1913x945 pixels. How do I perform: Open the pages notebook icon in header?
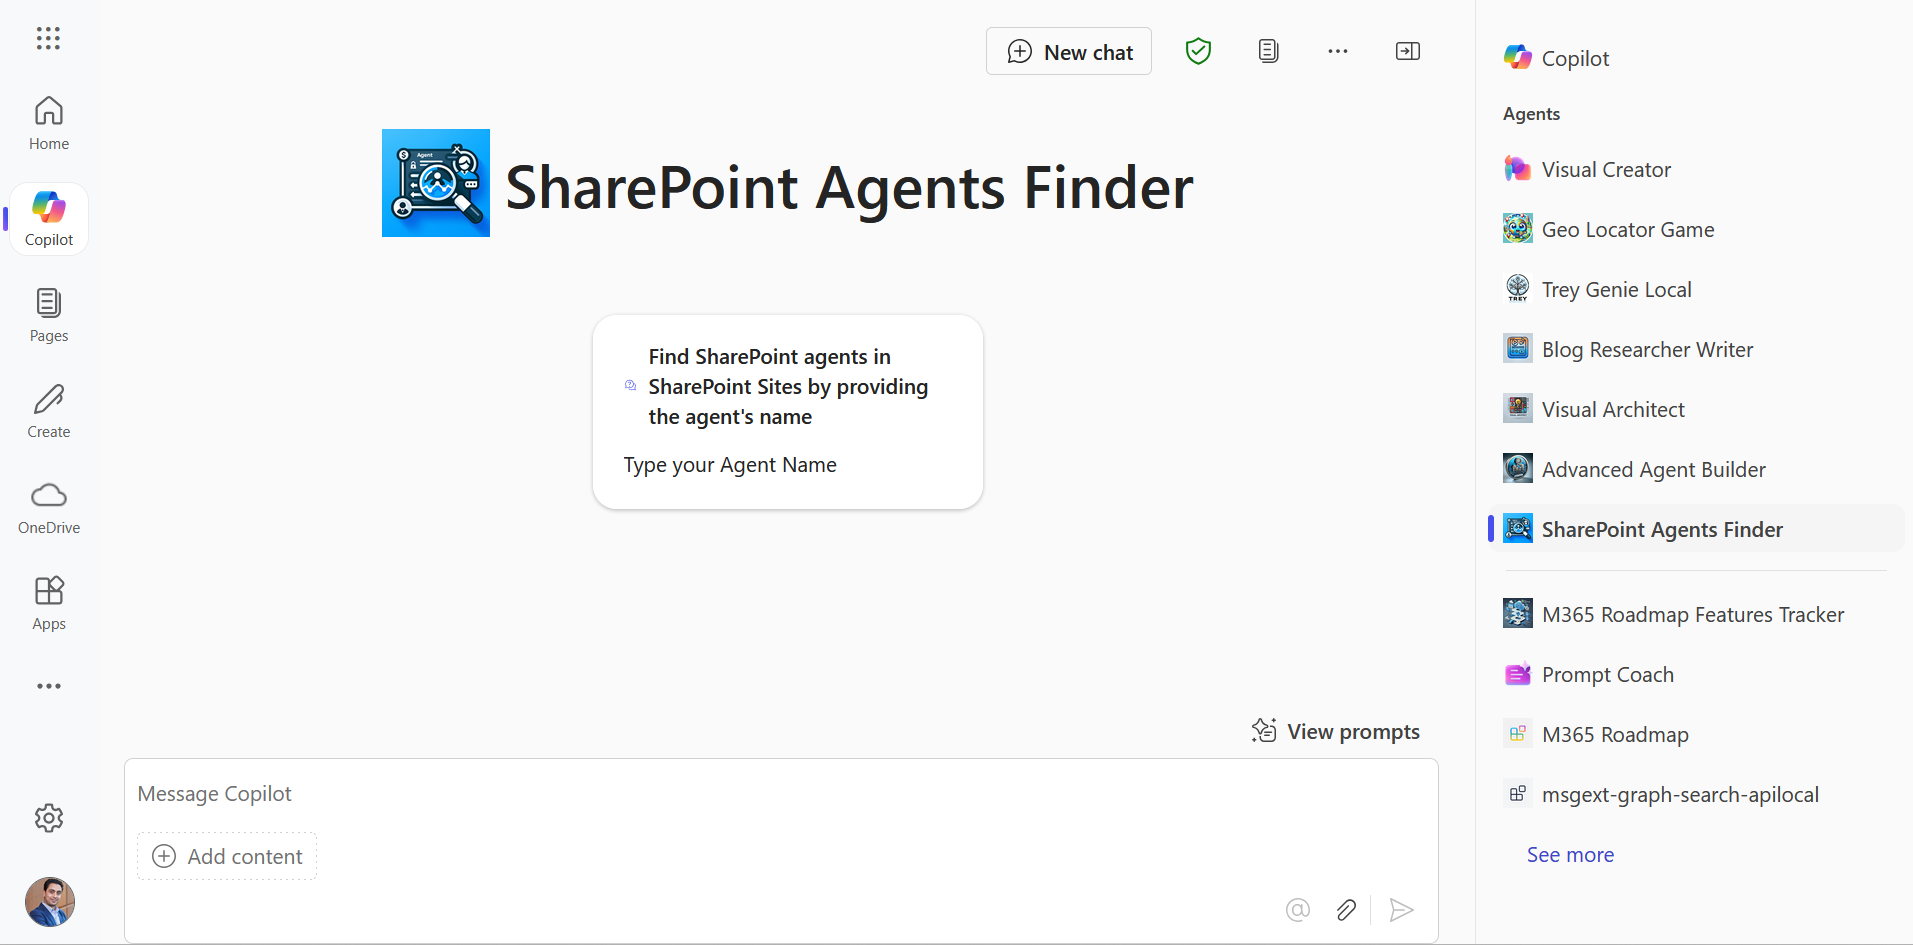pyautogui.click(x=1268, y=51)
